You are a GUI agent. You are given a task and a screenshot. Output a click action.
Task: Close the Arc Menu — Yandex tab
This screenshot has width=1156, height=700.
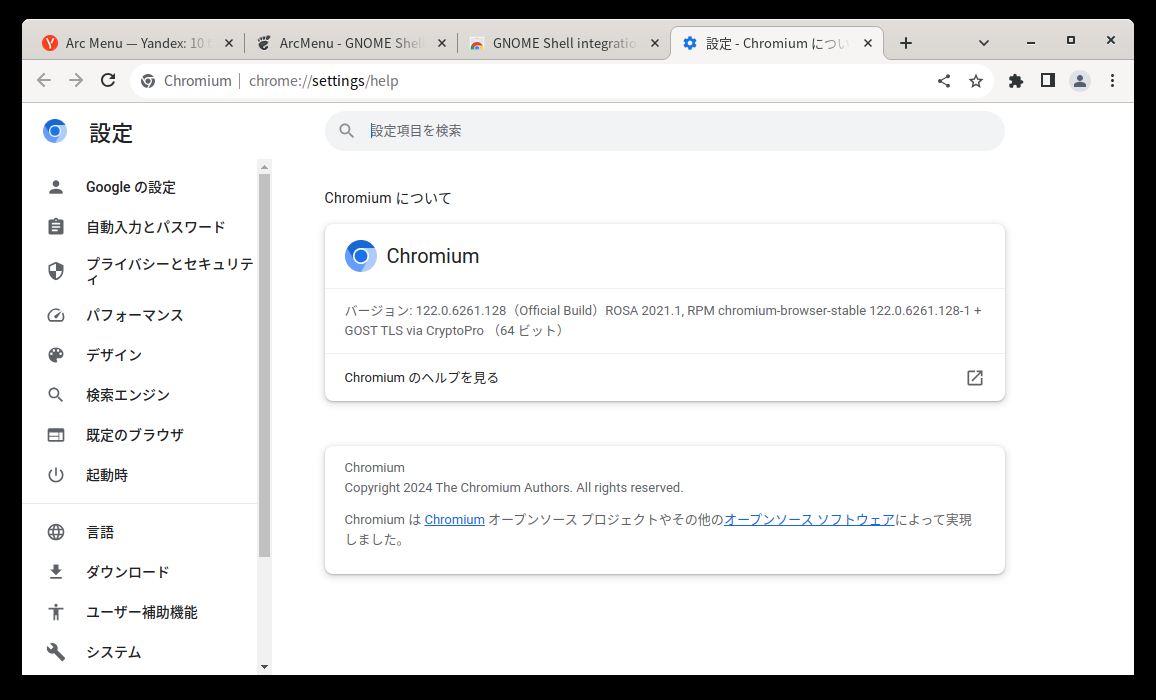(x=229, y=44)
